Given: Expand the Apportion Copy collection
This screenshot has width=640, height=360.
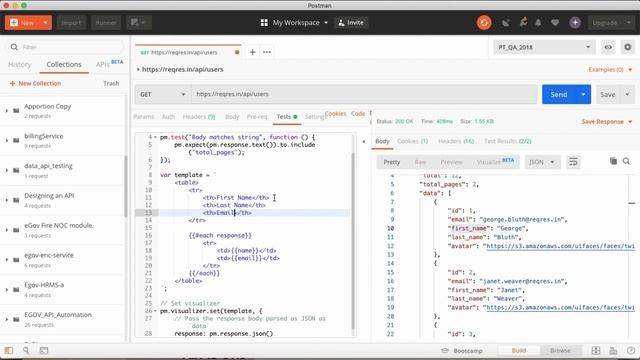Looking at the screenshot, I should (6, 111).
